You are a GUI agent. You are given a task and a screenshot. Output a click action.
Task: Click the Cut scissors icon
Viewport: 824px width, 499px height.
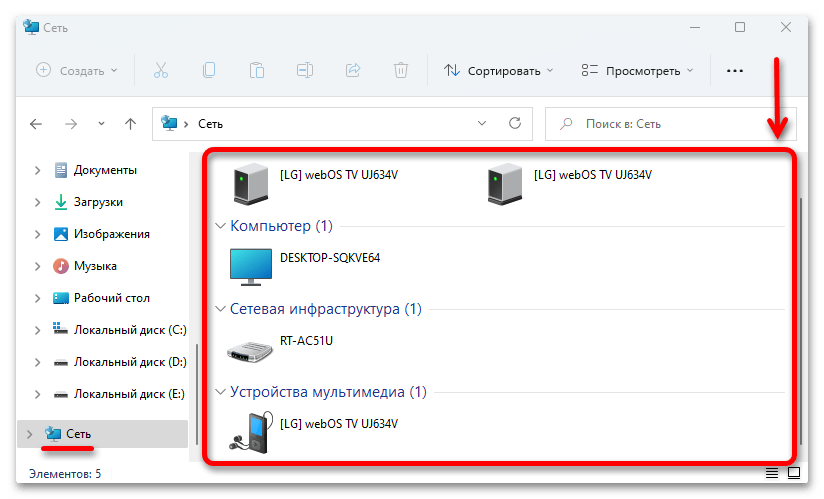pyautogui.click(x=161, y=70)
